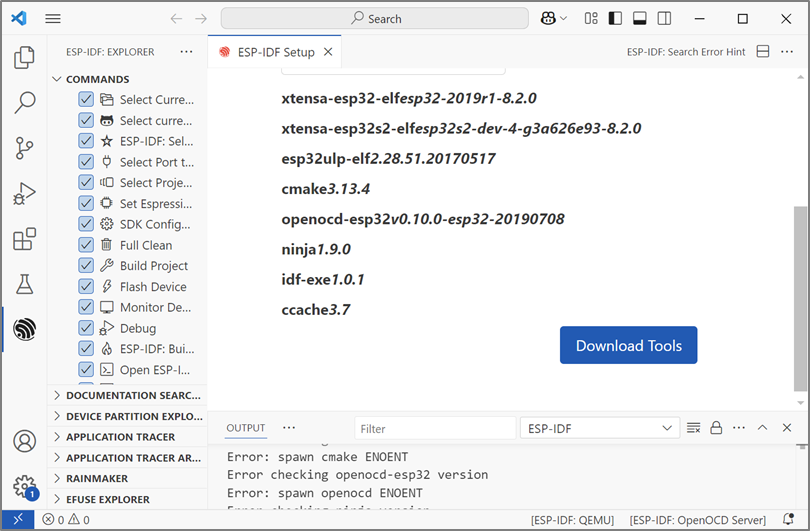Clear the output panel
This screenshot has height=531, width=810.
tap(693, 428)
